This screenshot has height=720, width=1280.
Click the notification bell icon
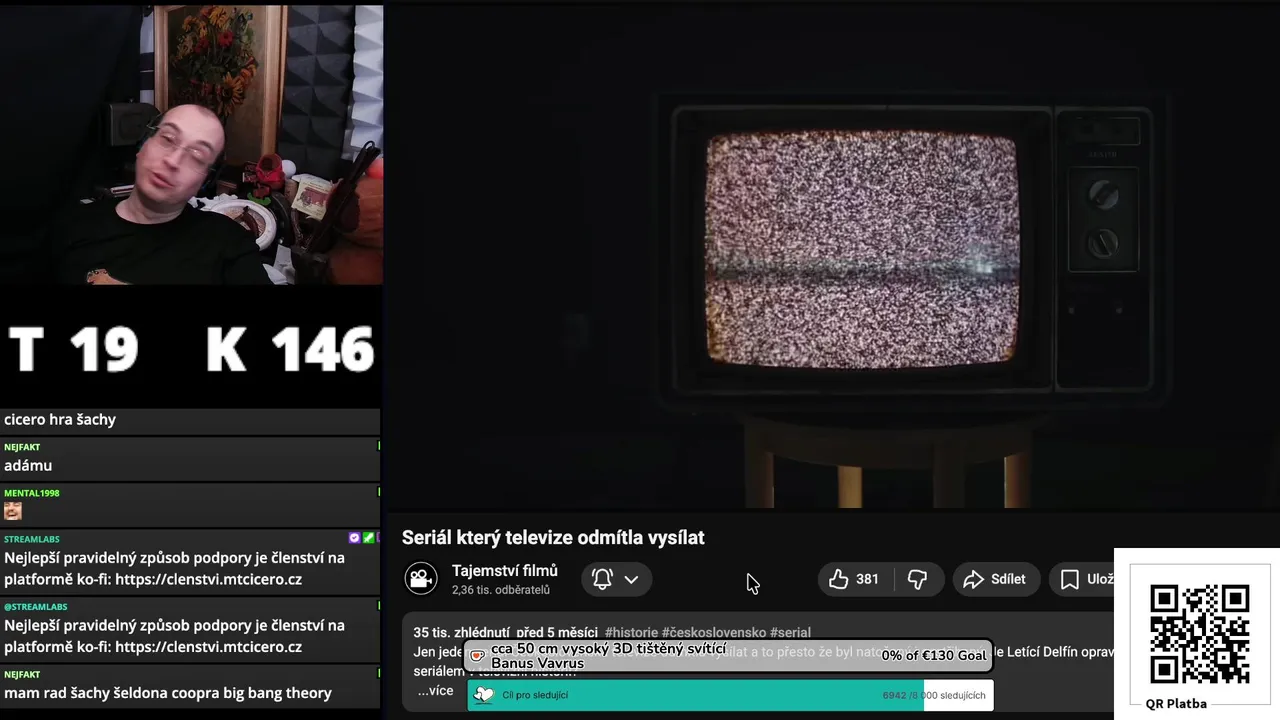click(x=602, y=579)
